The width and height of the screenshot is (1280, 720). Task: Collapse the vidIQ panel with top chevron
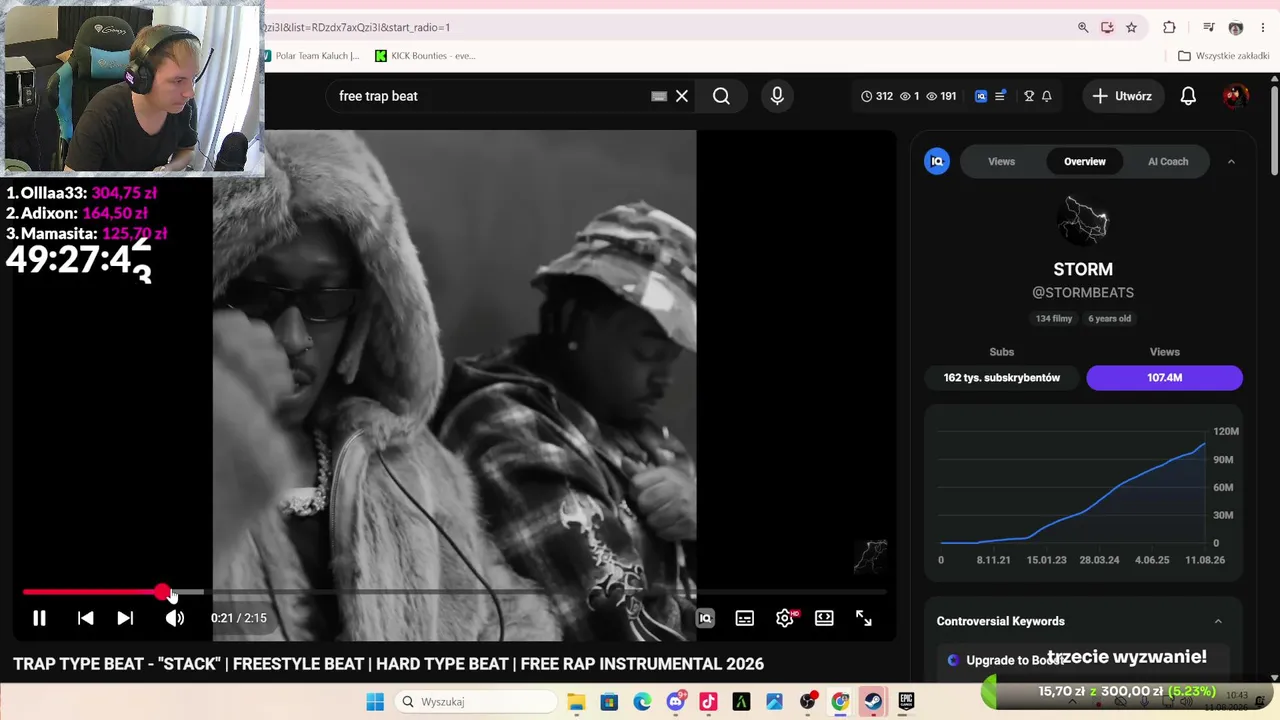click(1231, 161)
